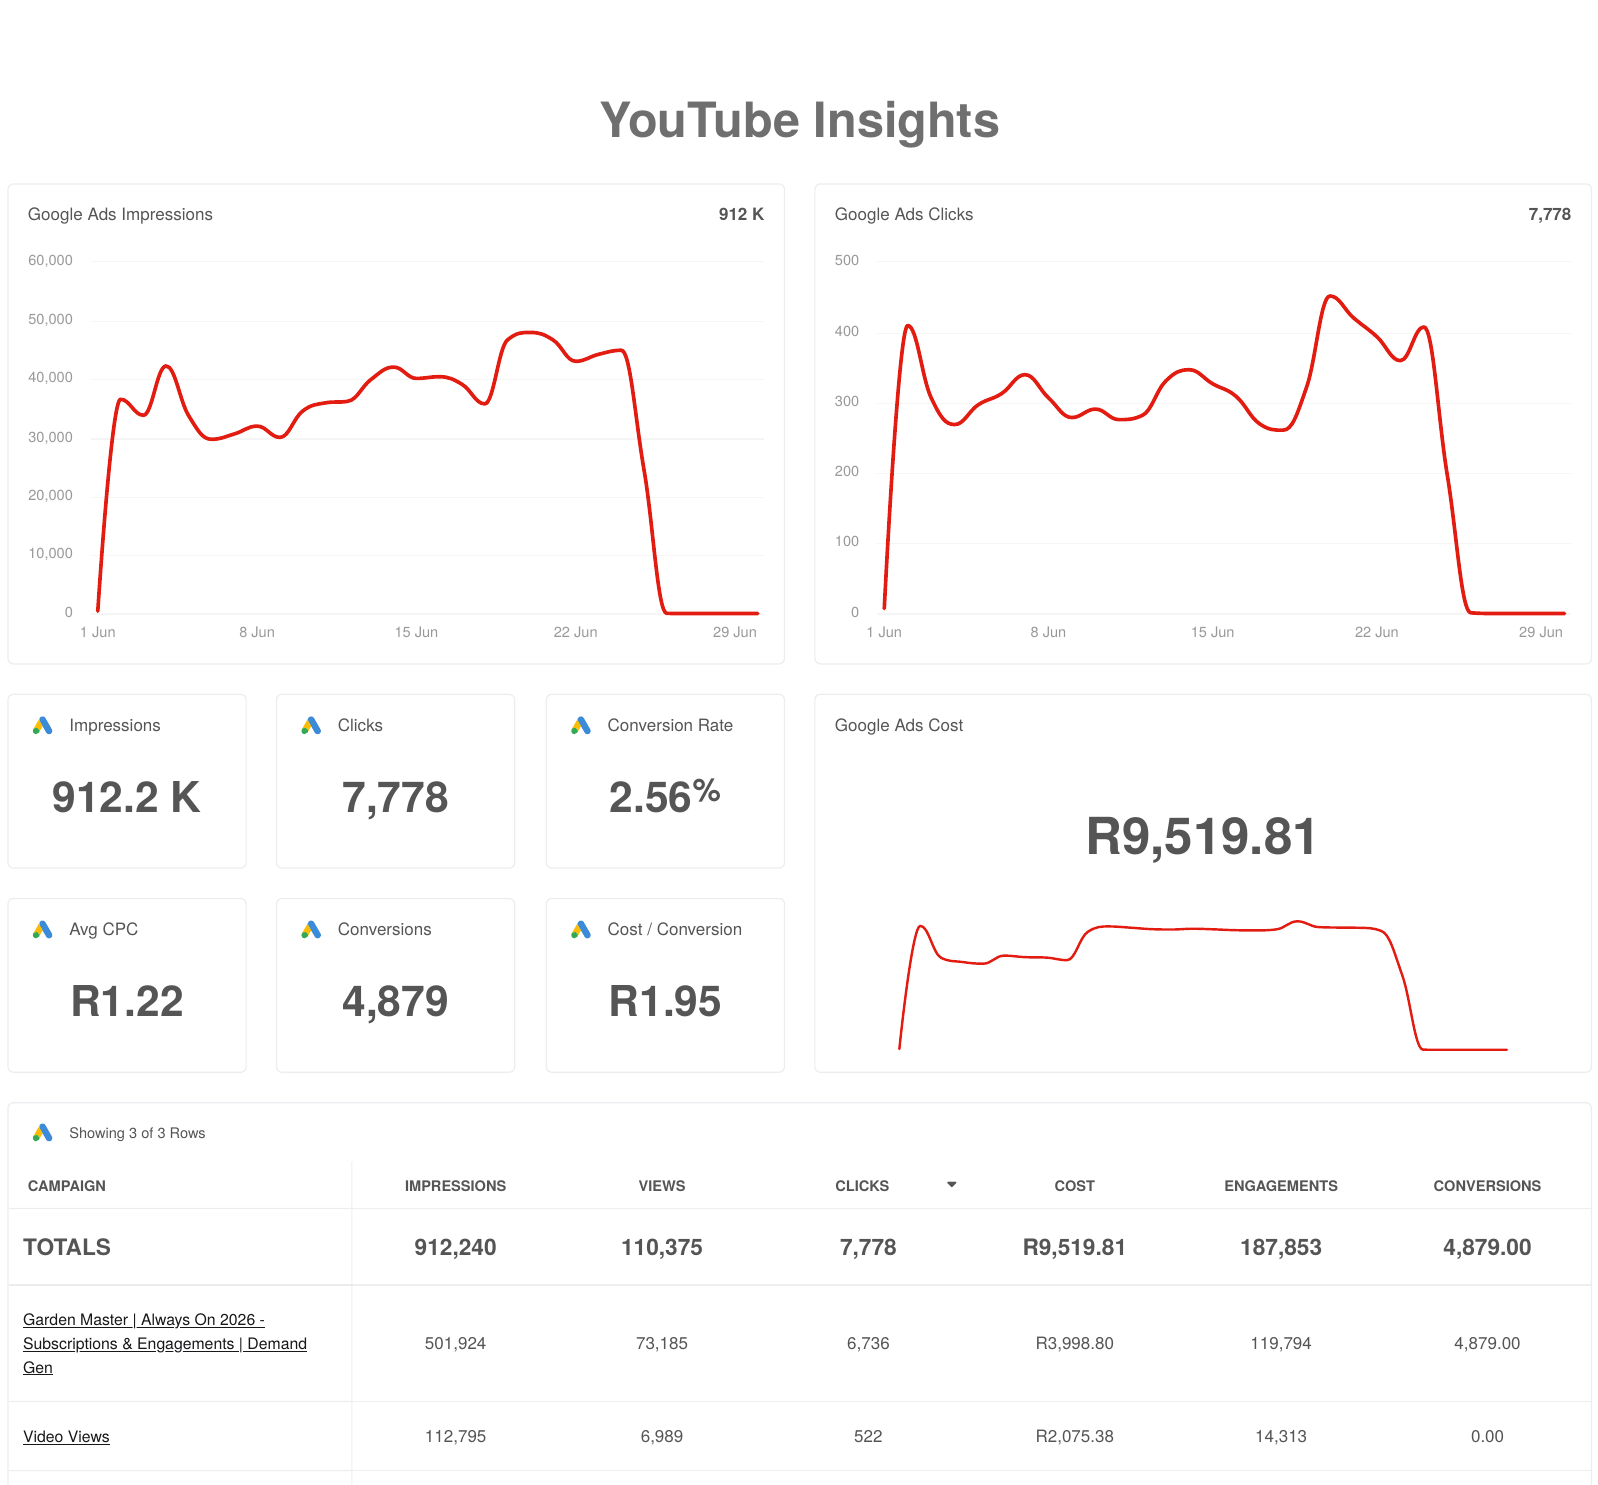The height and width of the screenshot is (1485, 1598).
Task: Click the 7,778 total on Clicks chart
Action: pyautogui.click(x=1549, y=214)
